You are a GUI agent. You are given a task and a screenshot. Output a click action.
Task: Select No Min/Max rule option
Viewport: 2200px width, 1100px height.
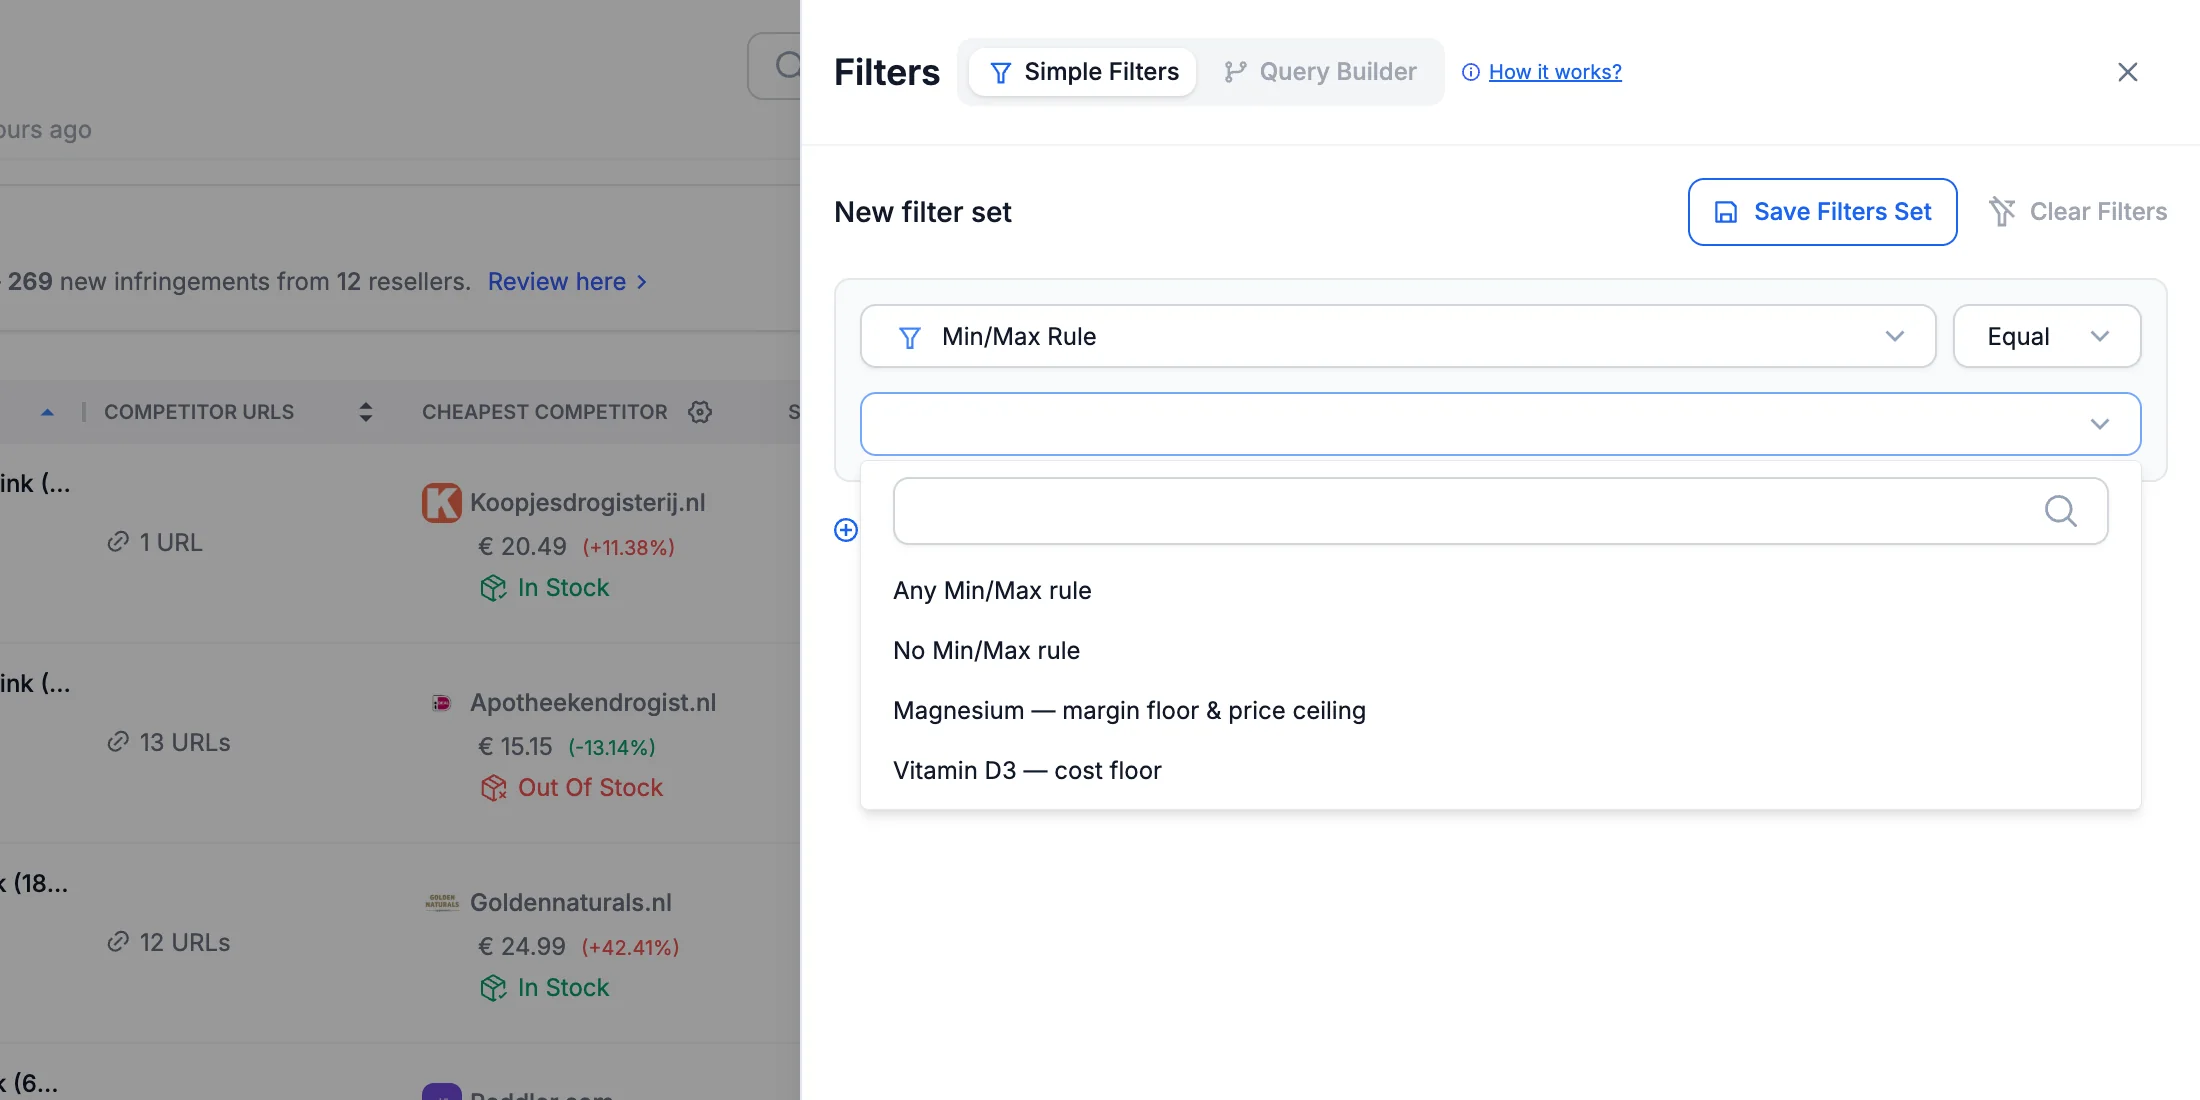pos(986,651)
